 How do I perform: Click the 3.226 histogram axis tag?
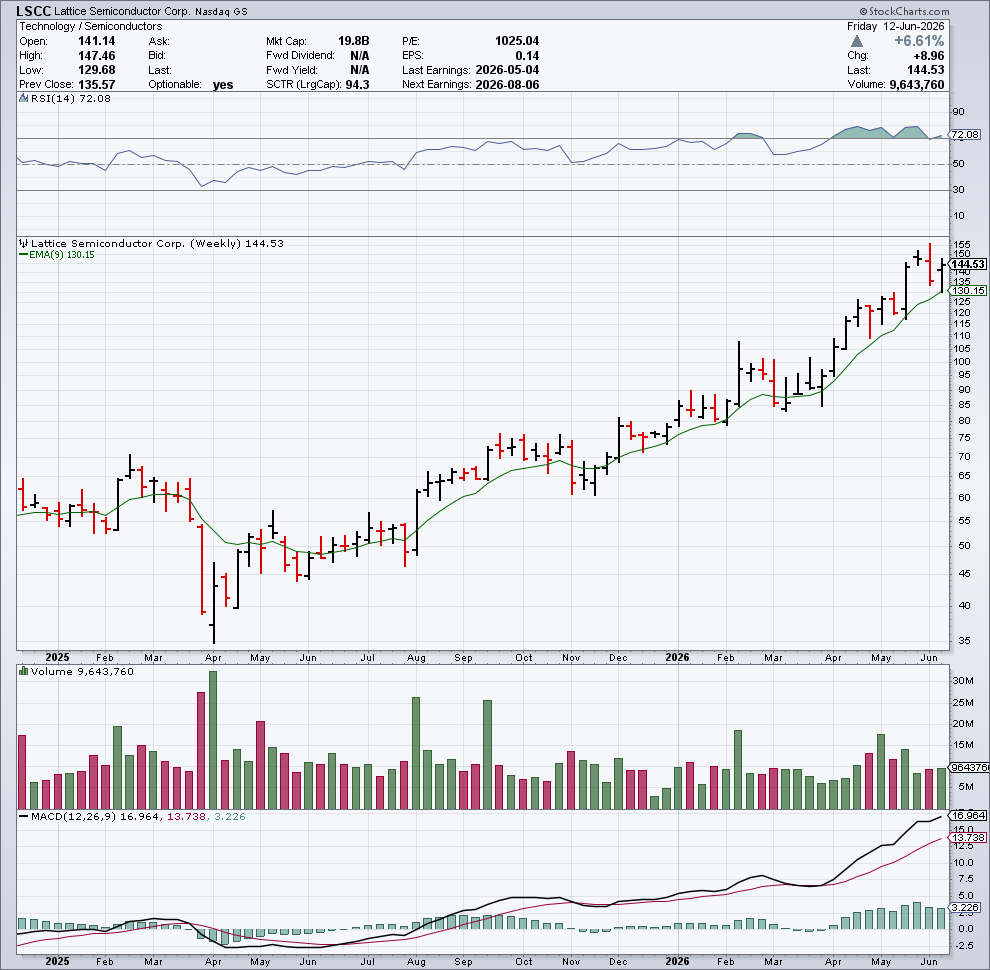(965, 907)
